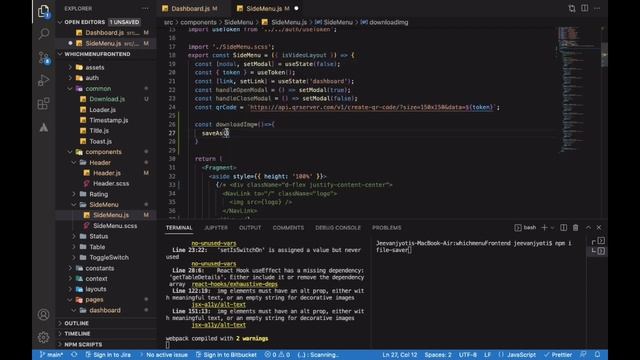640x360 pixels.
Task: Click the editor vertical scrollbar
Action: coord(604,55)
